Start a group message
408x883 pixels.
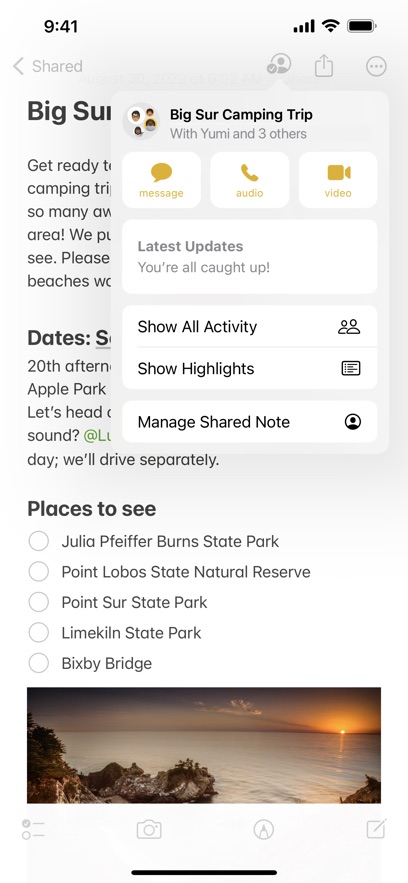162,180
